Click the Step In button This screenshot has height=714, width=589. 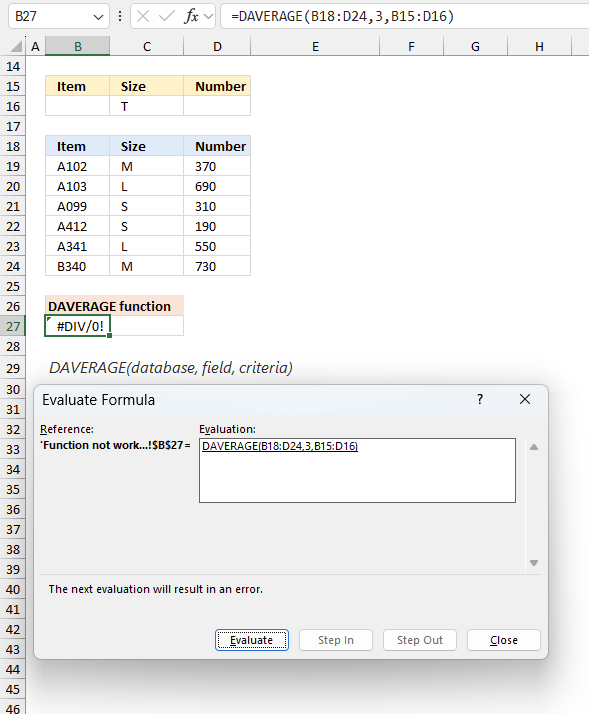coord(336,640)
